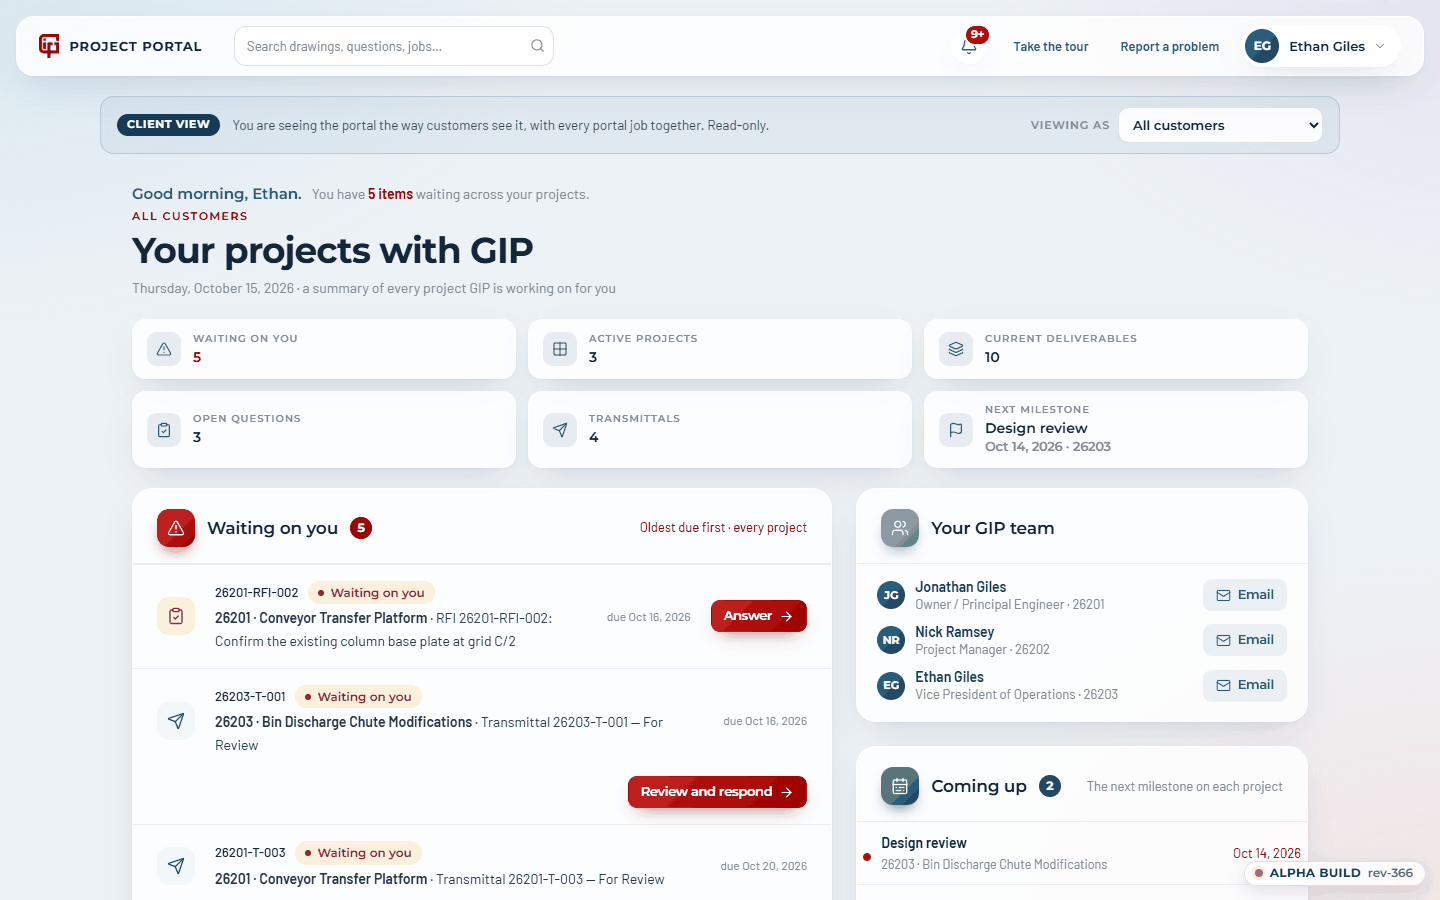The width and height of the screenshot is (1440, 900).
Task: Click Review and respond for 26203-T-001
Action: click(x=717, y=792)
